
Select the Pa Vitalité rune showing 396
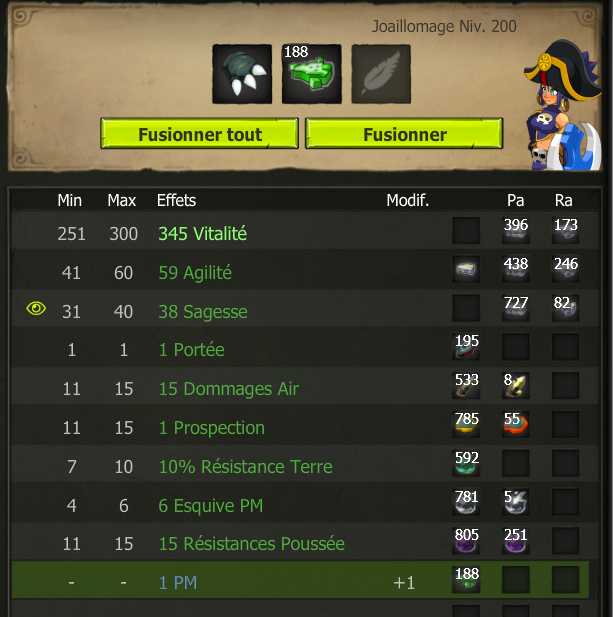point(515,230)
